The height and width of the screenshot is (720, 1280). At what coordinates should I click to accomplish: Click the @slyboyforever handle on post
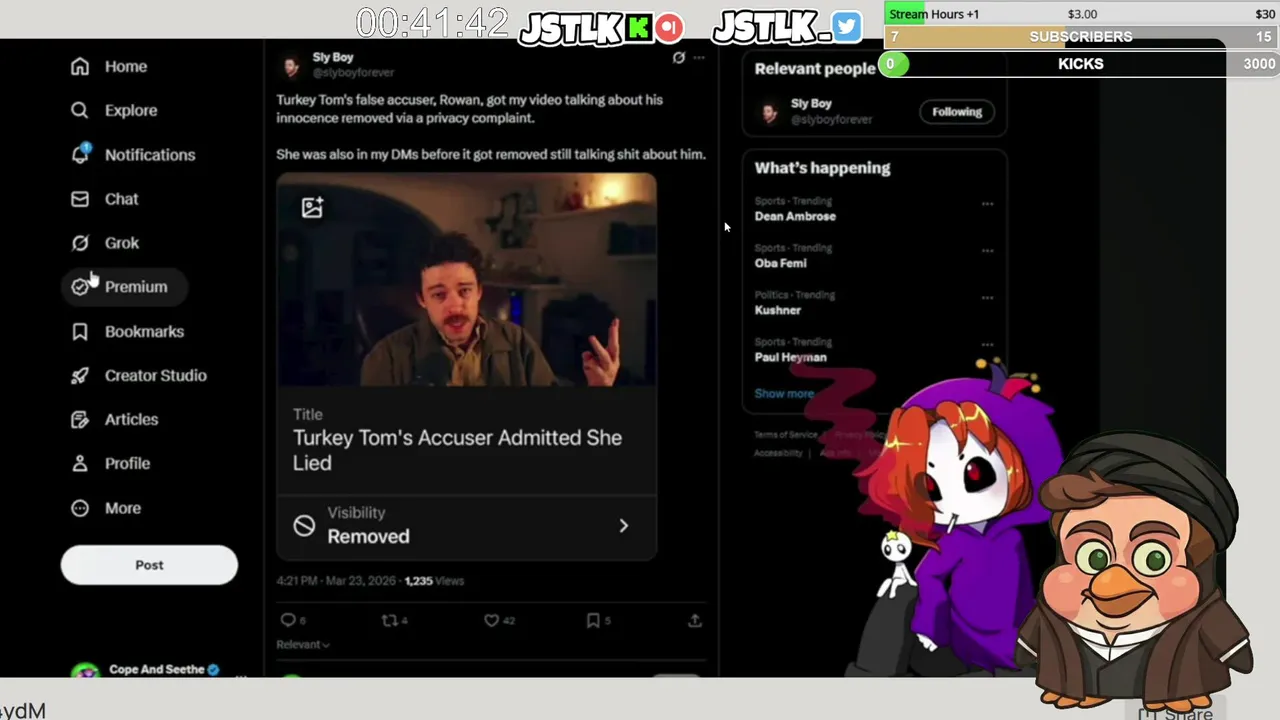353,73
